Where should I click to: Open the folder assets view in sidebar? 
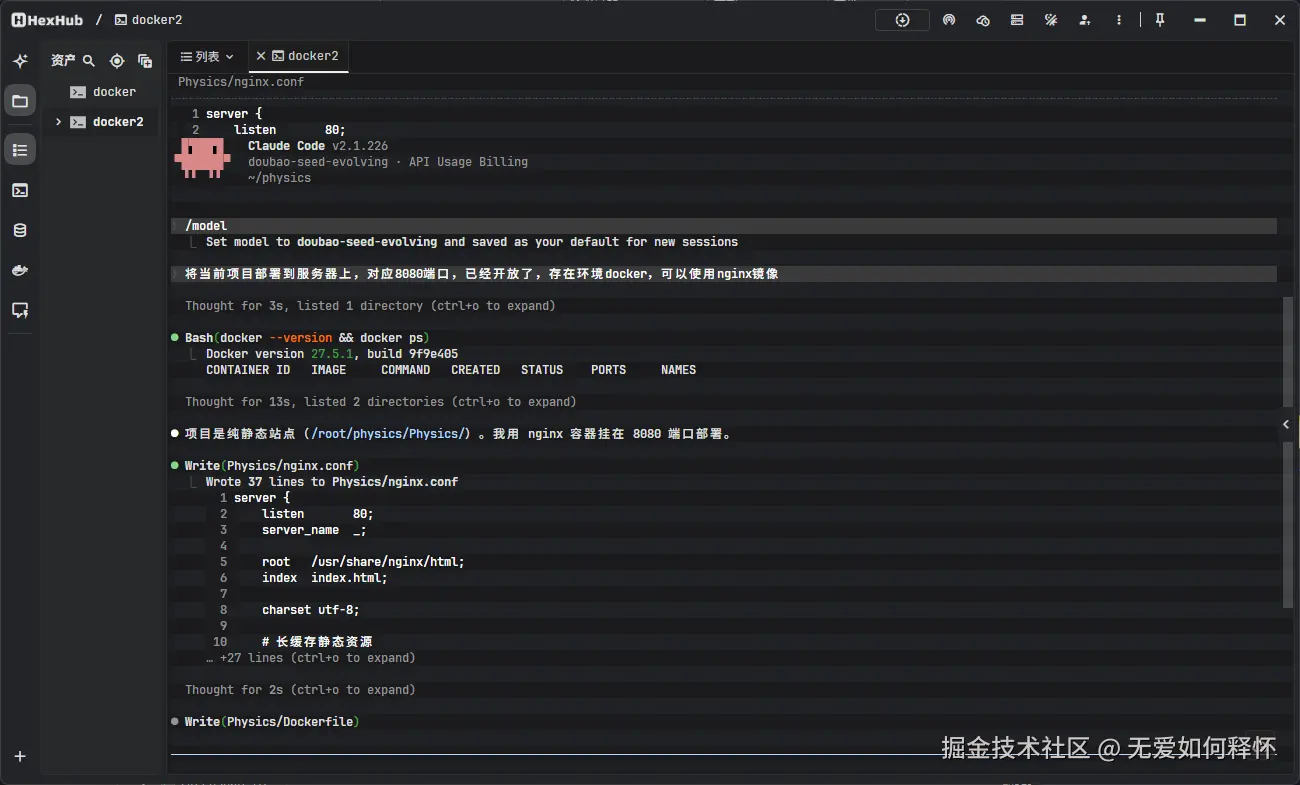20,100
